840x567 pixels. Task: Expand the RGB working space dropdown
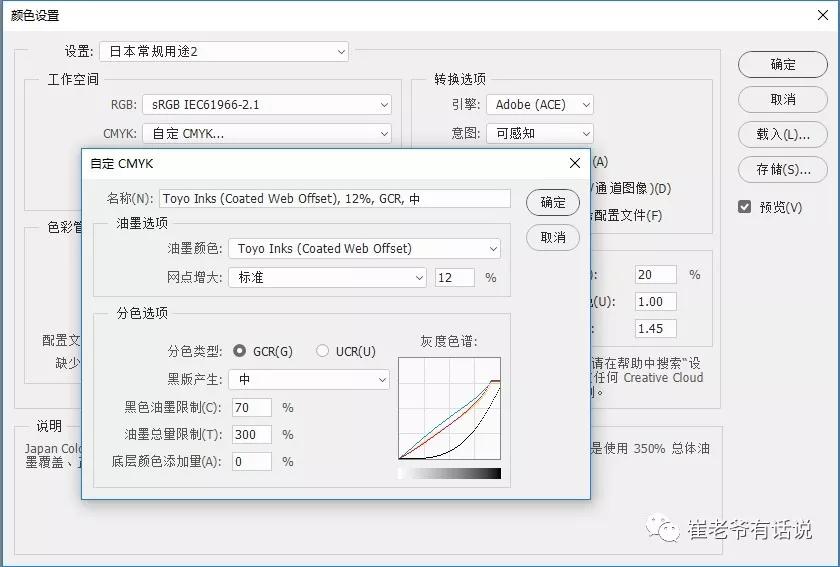(x=266, y=104)
